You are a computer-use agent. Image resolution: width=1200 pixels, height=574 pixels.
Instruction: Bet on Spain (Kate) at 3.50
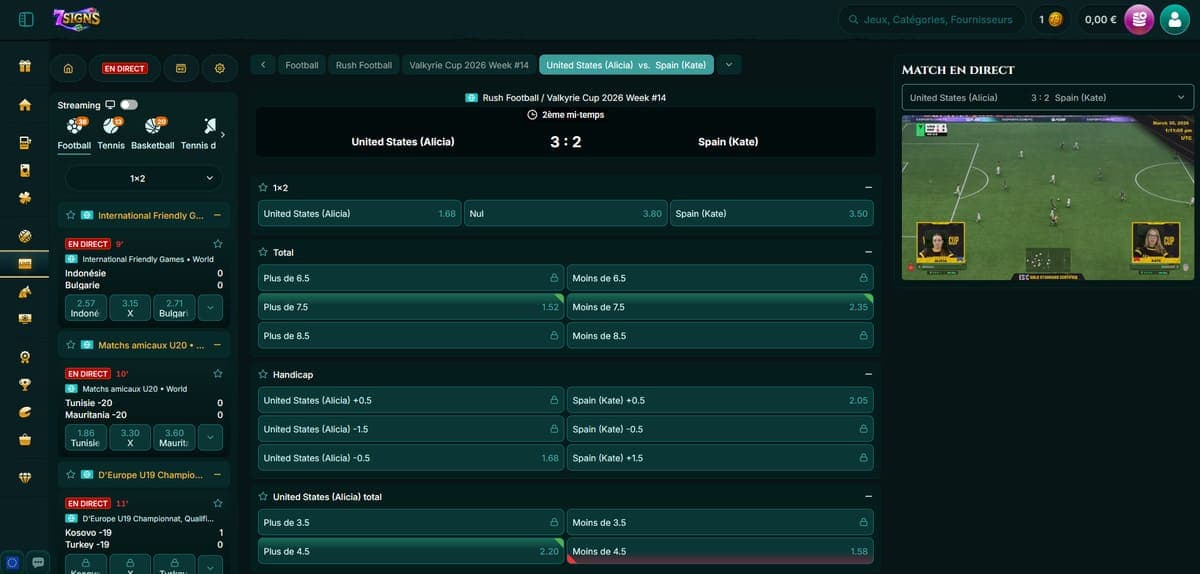771,213
